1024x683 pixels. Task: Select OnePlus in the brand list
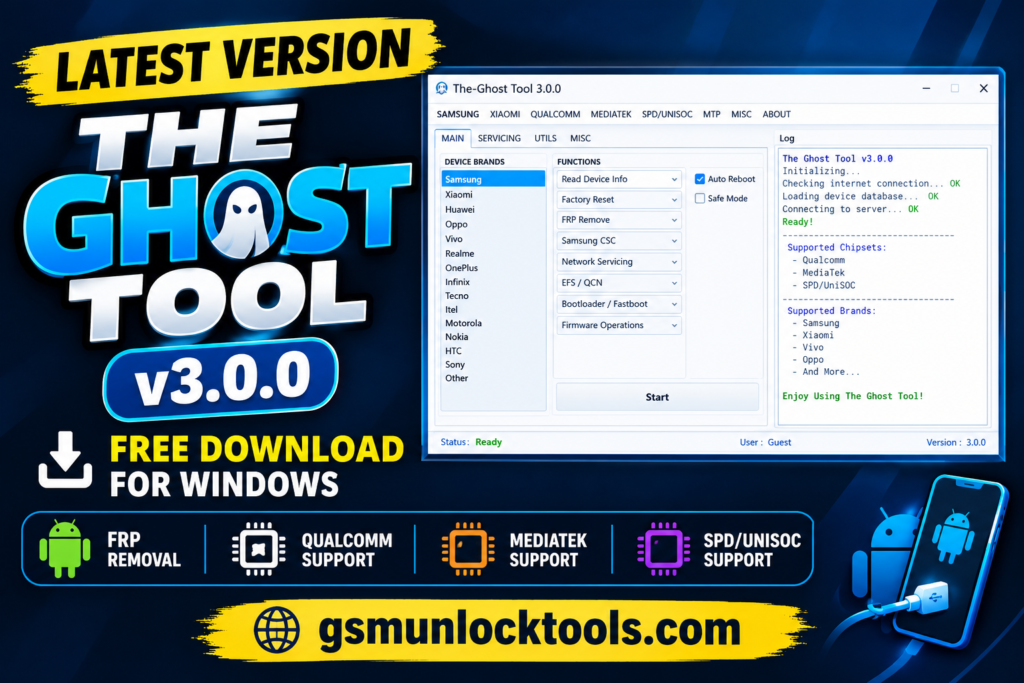[x=493, y=268]
